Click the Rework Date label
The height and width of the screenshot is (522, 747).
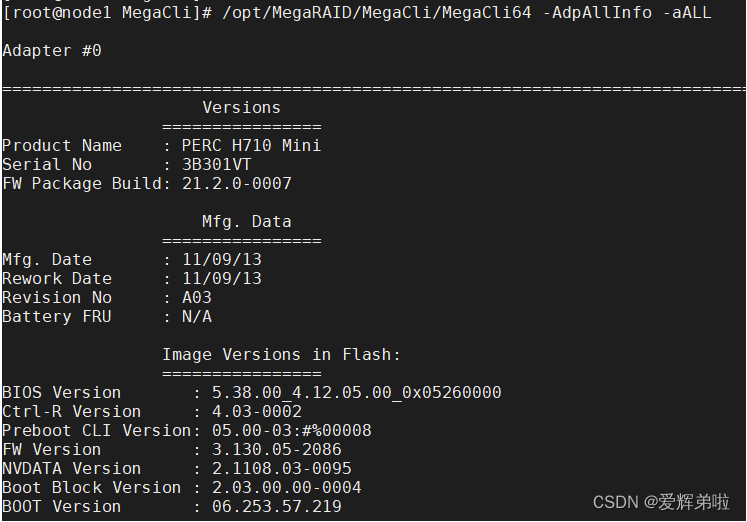(x=57, y=278)
